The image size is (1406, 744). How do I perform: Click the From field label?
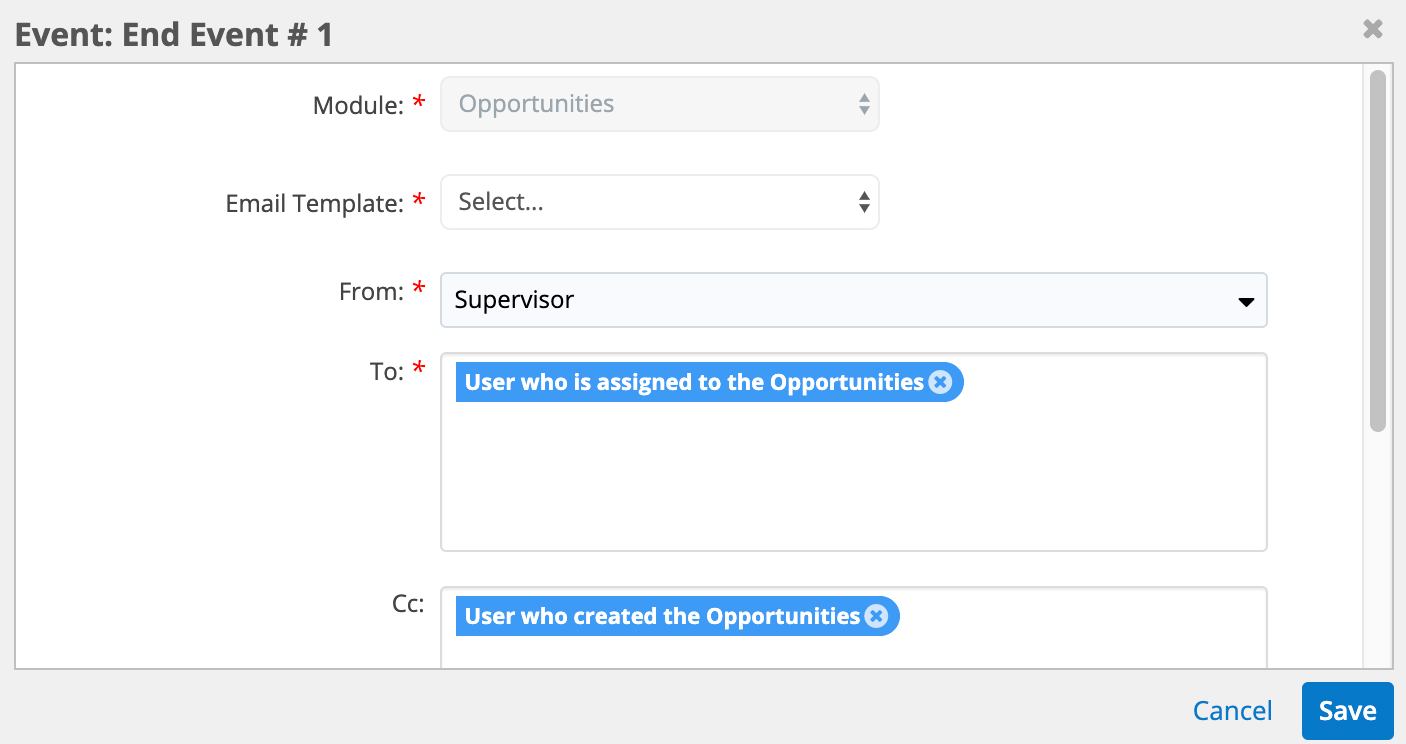pyautogui.click(x=372, y=292)
